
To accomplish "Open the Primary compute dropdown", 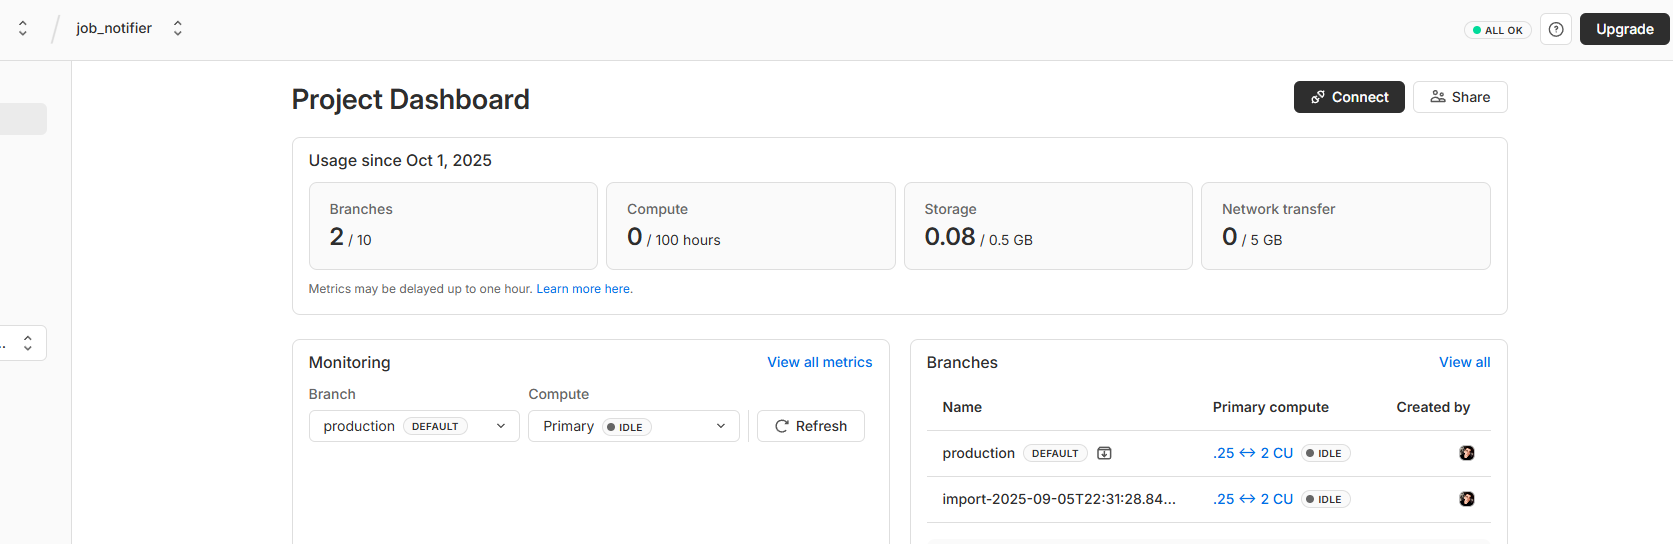I will point(634,426).
